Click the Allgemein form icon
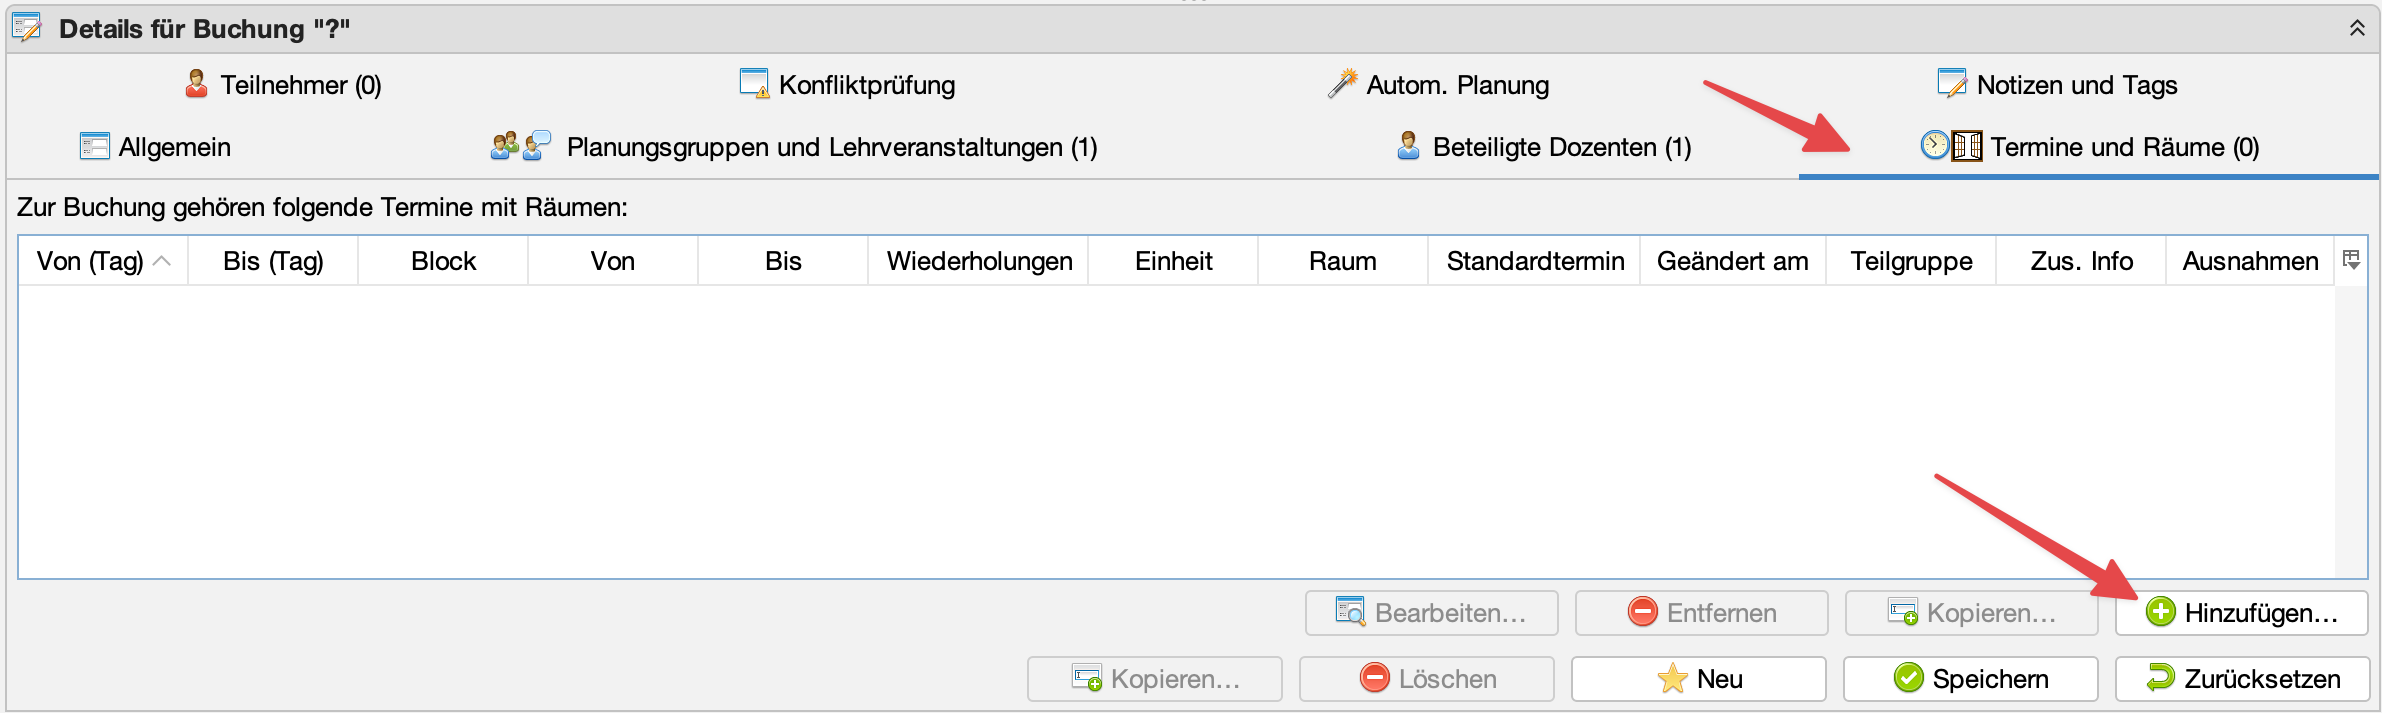Screen dimensions: 2382x713 [94, 147]
